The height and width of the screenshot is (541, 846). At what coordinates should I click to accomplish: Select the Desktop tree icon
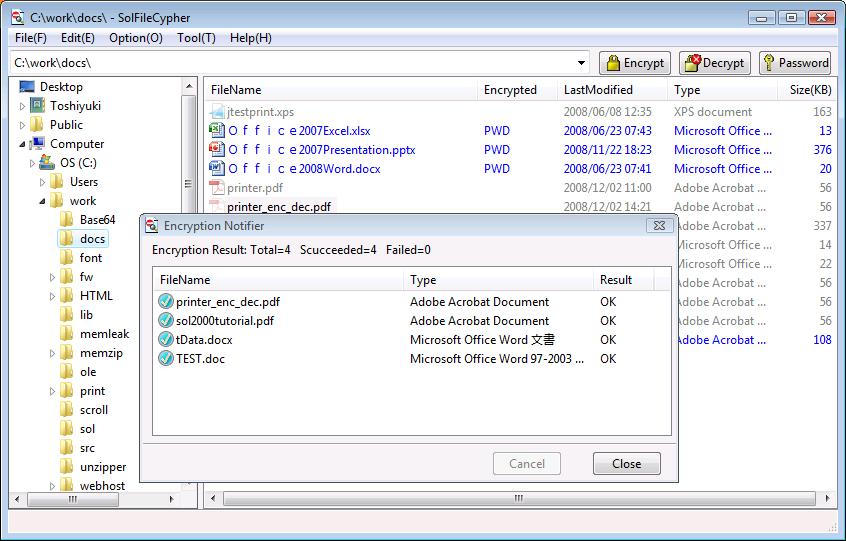click(x=26, y=86)
